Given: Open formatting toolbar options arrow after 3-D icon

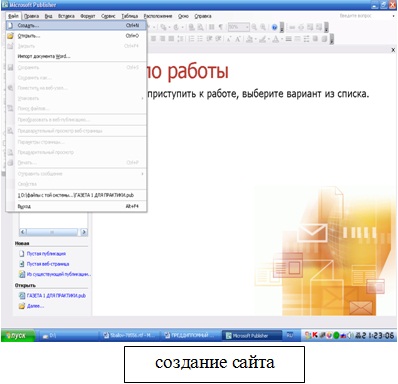Looking at the screenshot, I should point(331,39).
